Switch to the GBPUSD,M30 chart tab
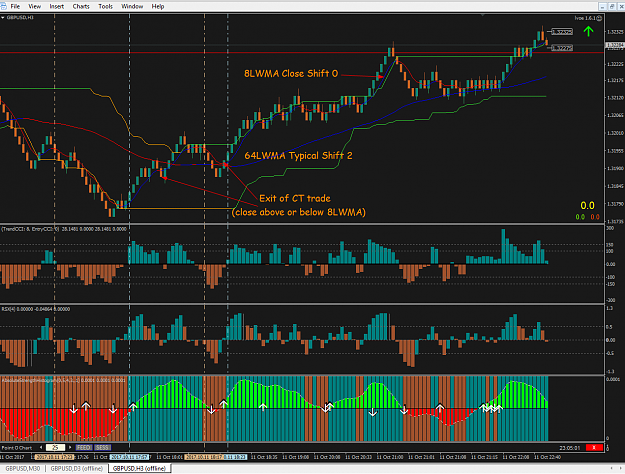625x474 pixels. pyautogui.click(x=23, y=468)
